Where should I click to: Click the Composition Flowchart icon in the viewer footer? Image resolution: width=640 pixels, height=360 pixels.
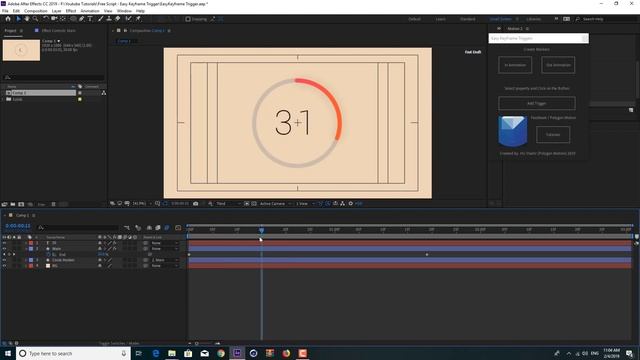coord(342,203)
